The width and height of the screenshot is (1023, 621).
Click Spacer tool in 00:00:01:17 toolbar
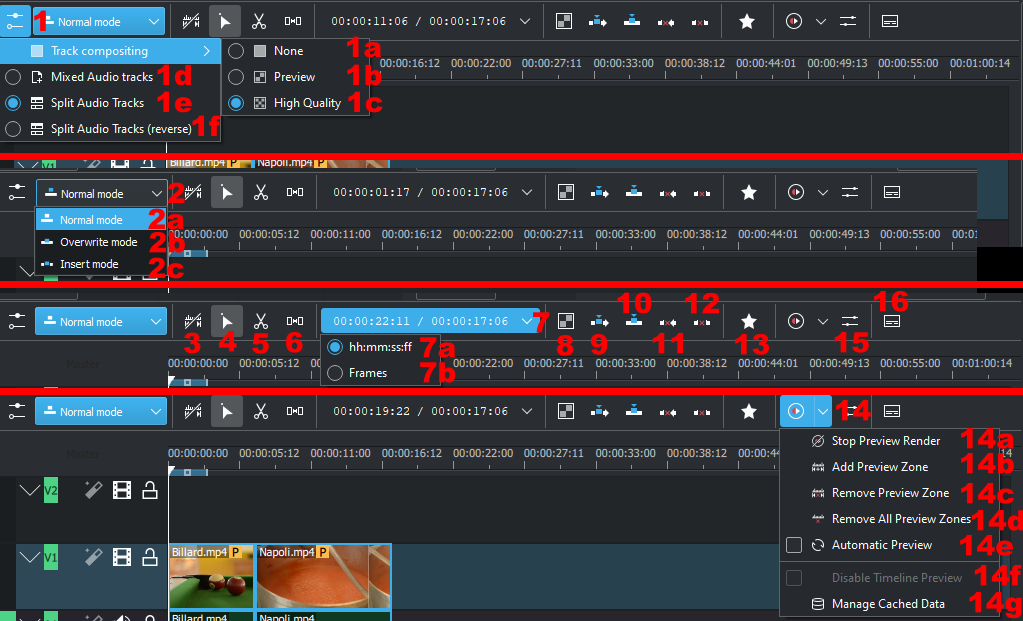click(x=295, y=192)
